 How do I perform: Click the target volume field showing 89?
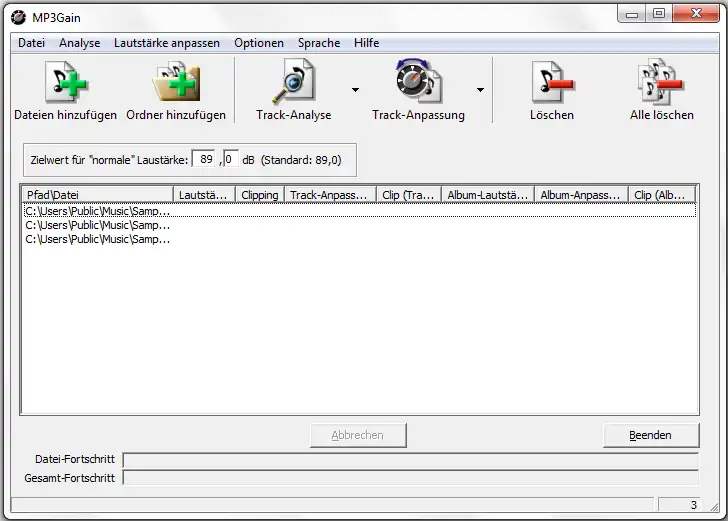click(206, 159)
